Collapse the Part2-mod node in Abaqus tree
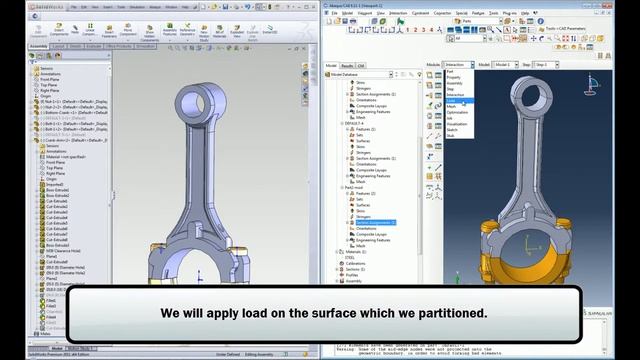640x360 pixels. click(x=342, y=188)
